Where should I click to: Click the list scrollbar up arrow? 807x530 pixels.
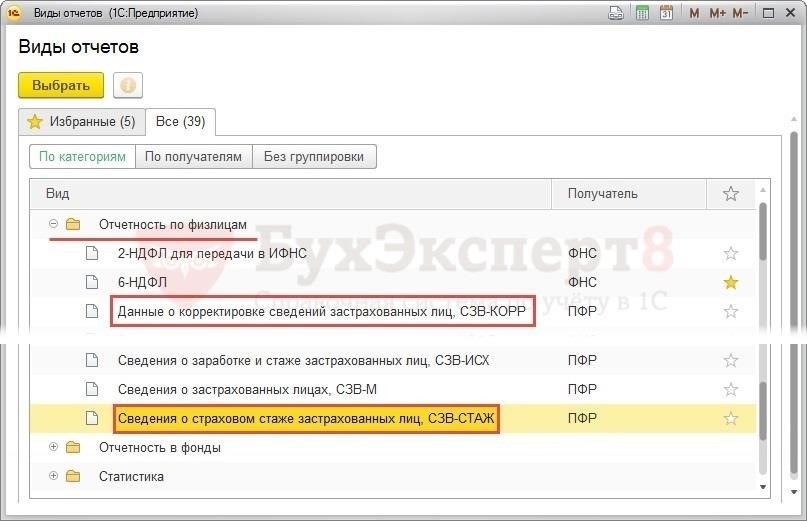tap(763, 190)
